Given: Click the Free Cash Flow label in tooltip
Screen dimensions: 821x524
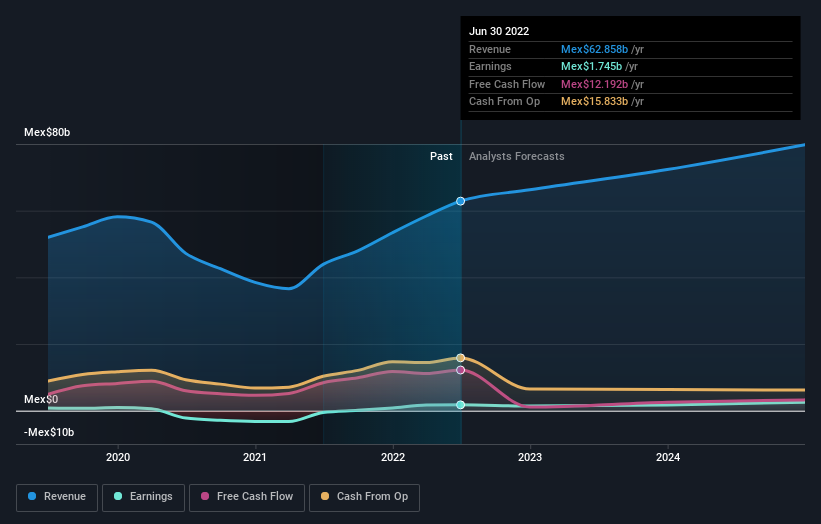Looking at the screenshot, I should (x=507, y=84).
